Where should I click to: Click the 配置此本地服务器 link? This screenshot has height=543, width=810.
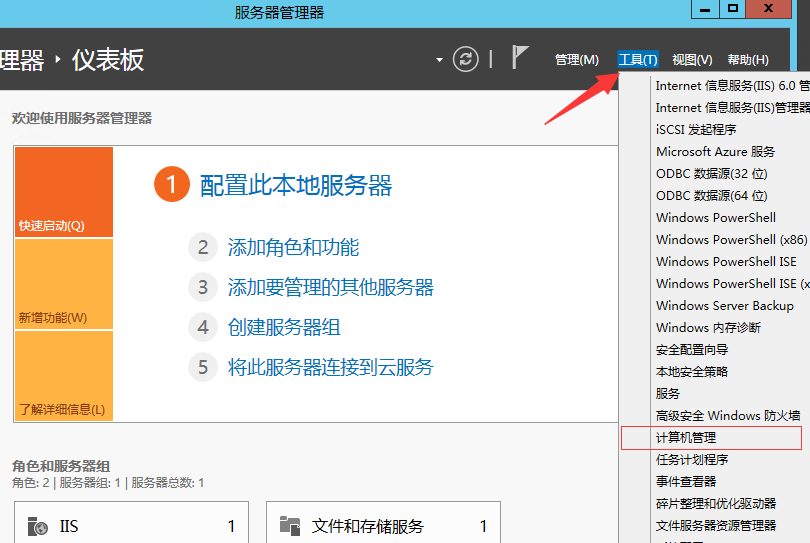296,185
